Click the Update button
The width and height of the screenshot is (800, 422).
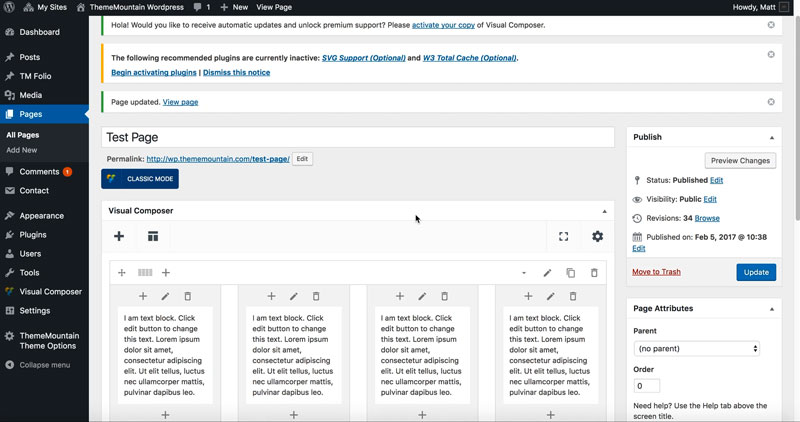point(756,272)
